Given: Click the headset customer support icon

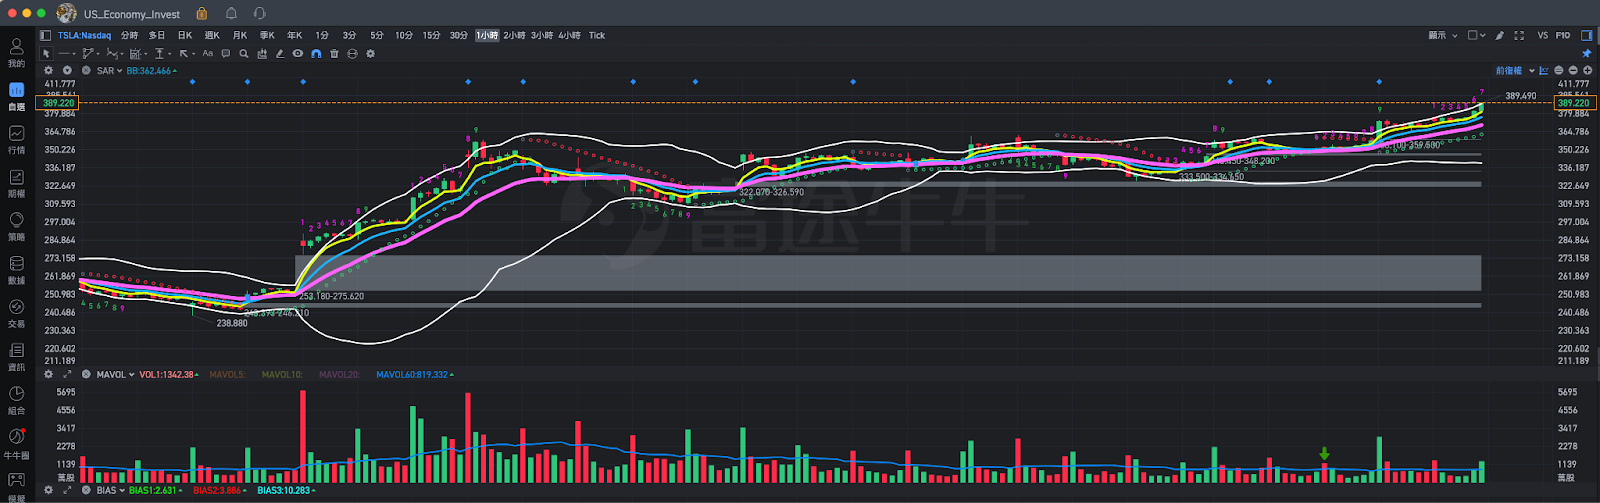Looking at the screenshot, I should (x=259, y=14).
